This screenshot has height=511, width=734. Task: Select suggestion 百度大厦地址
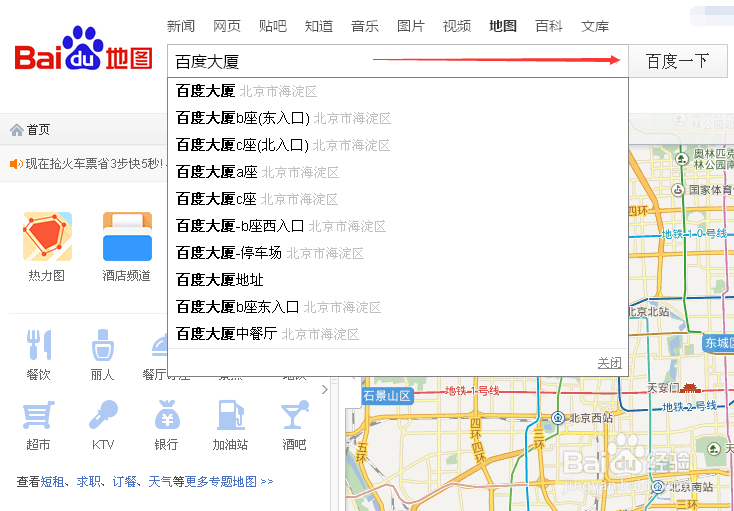397,280
